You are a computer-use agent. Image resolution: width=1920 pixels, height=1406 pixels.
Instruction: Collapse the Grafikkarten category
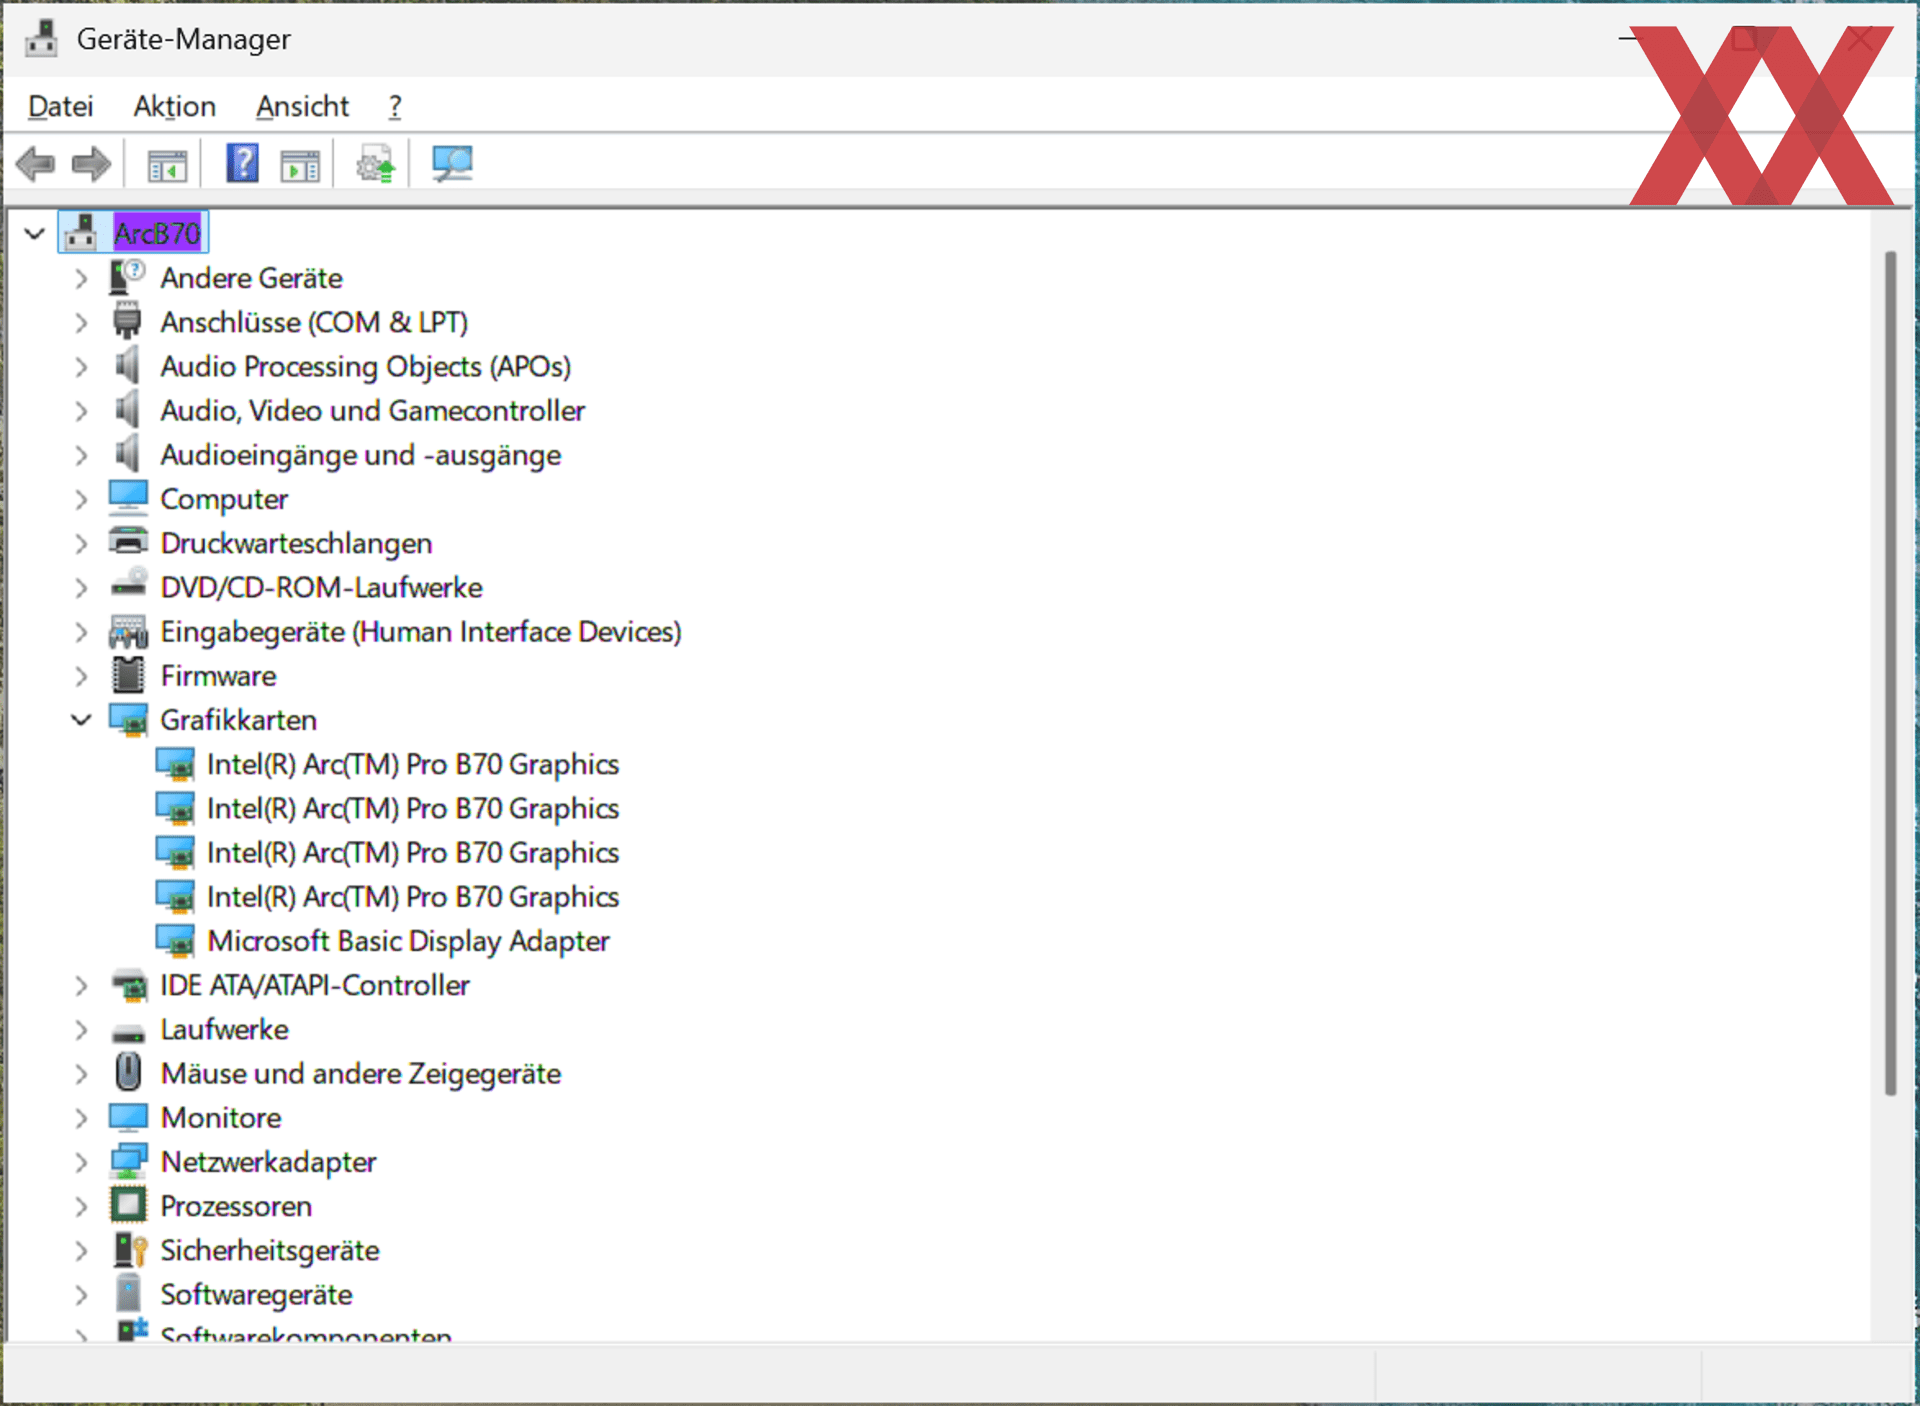click(x=81, y=720)
